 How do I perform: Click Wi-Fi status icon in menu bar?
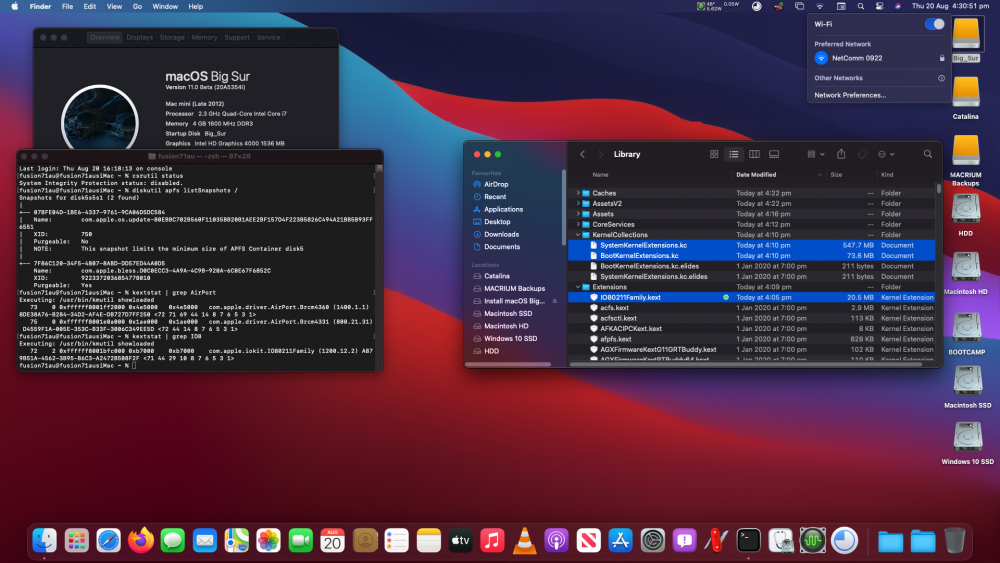820,6
